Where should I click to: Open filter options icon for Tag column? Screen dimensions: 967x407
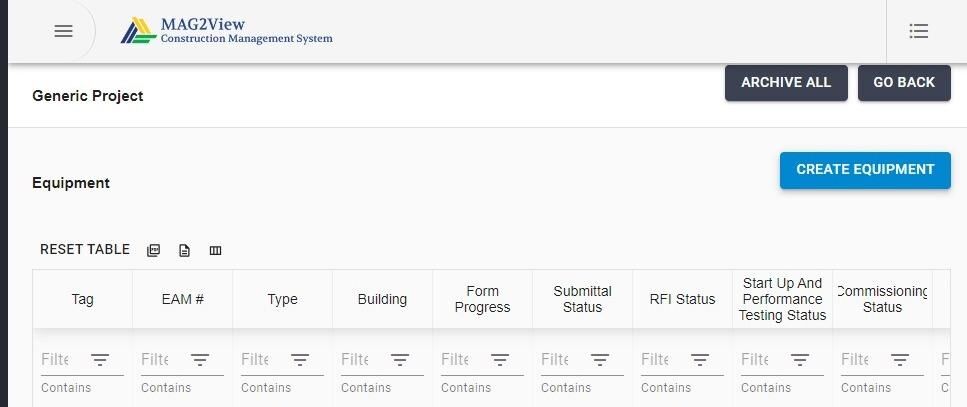pyautogui.click(x=101, y=360)
